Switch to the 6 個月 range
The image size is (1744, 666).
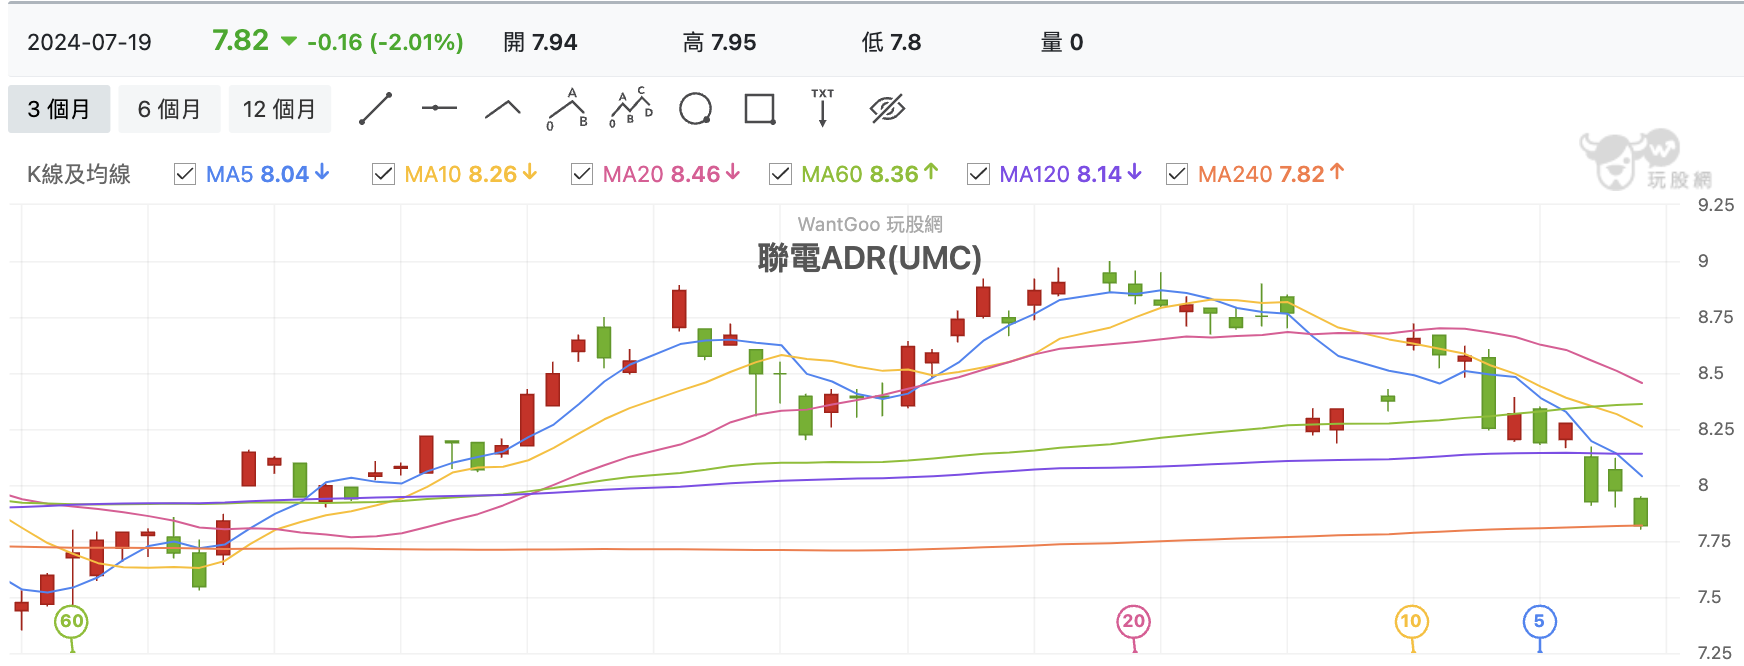[x=169, y=109]
